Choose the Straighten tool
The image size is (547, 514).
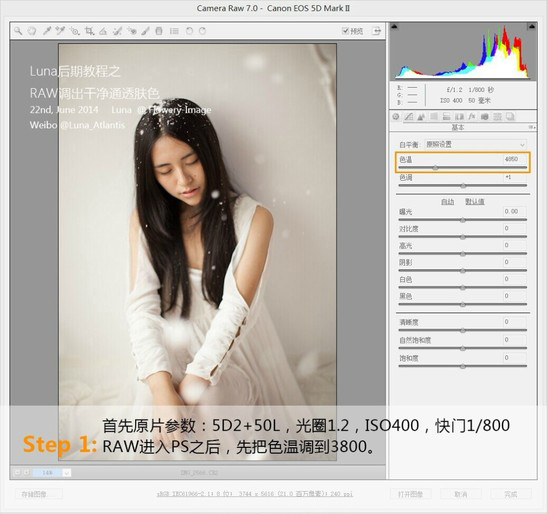103,31
